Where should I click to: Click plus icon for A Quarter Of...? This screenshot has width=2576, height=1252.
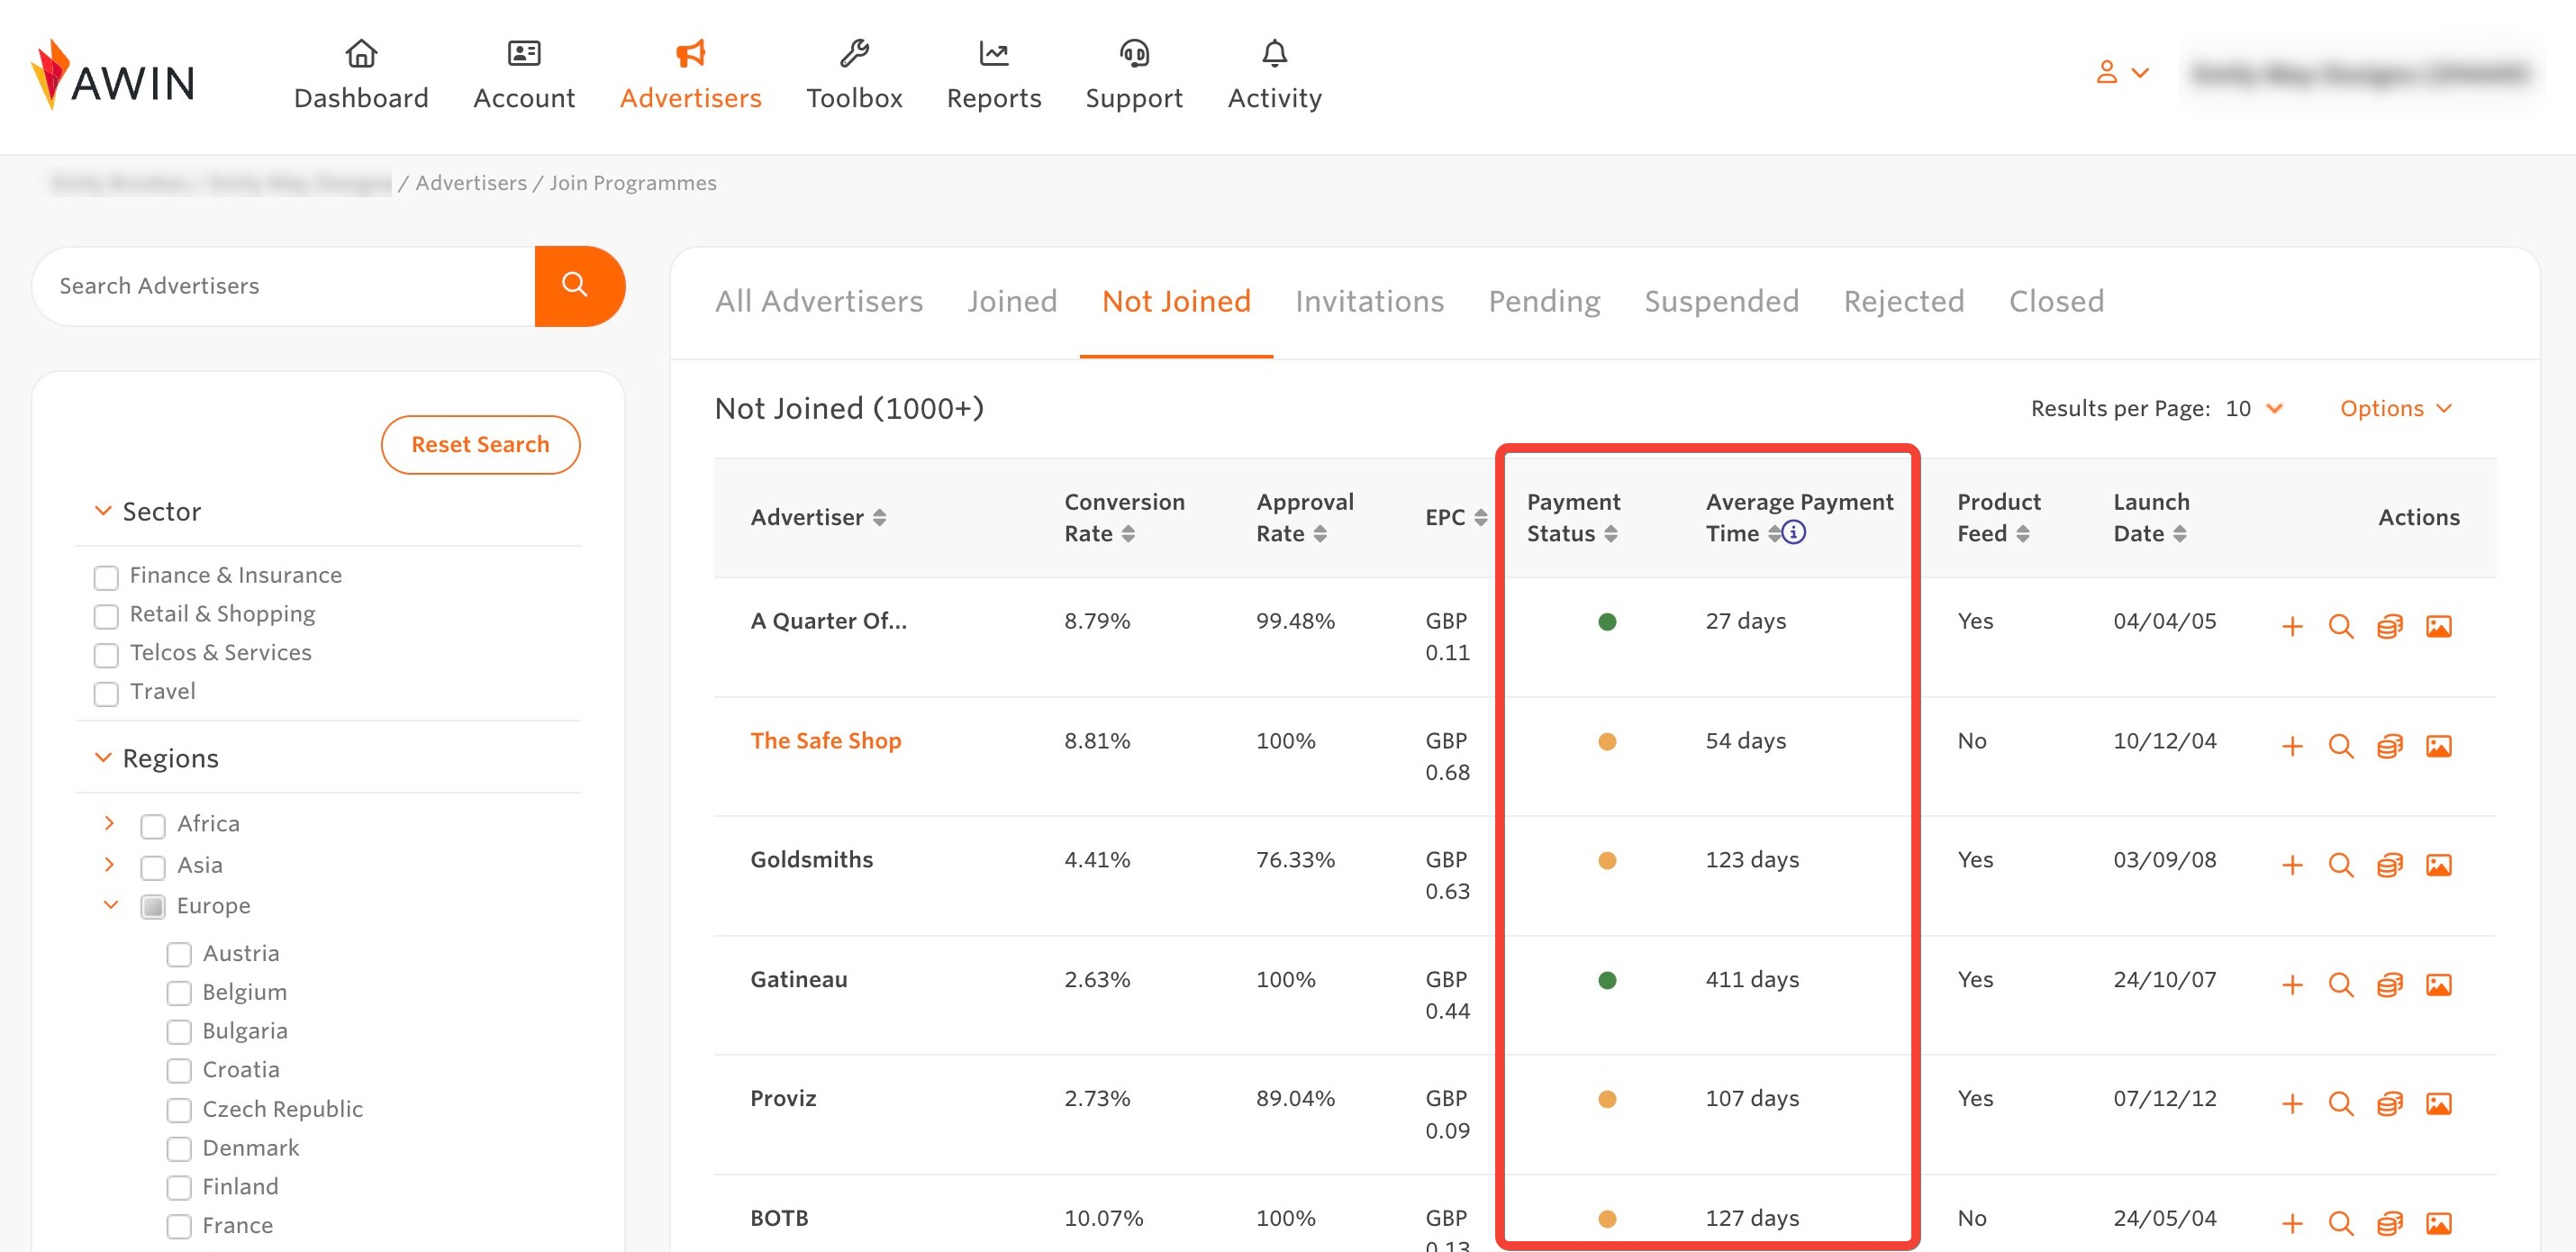[x=2291, y=626]
